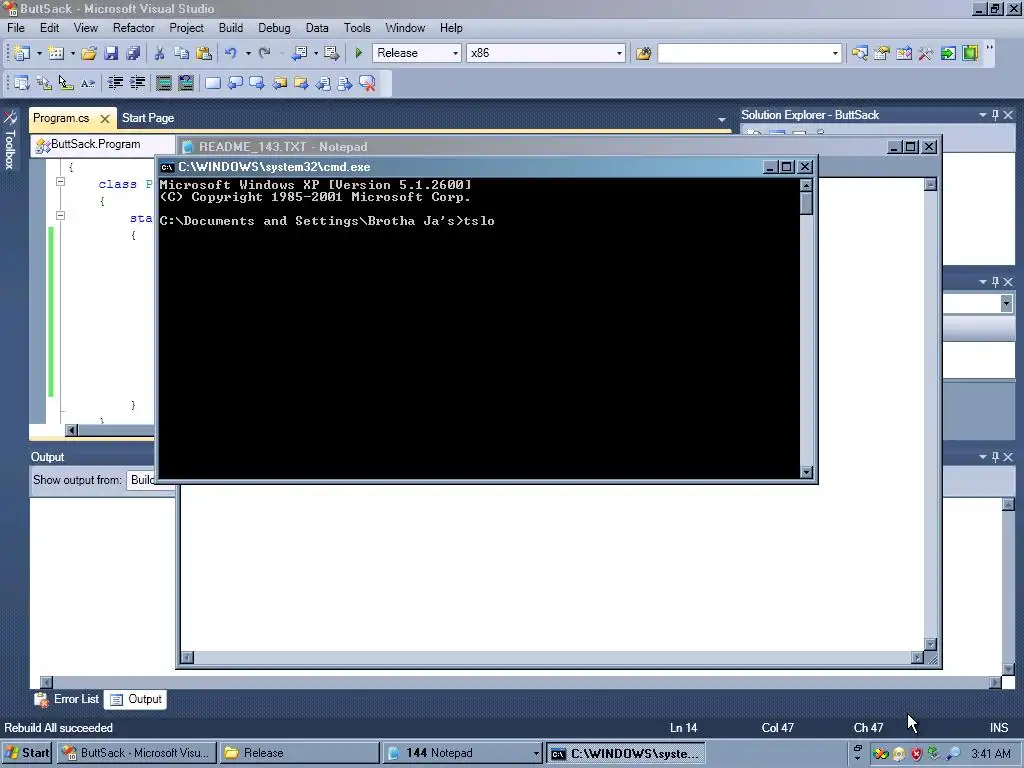Click the Paste clipboard icon
1024x768 pixels.
204,53
